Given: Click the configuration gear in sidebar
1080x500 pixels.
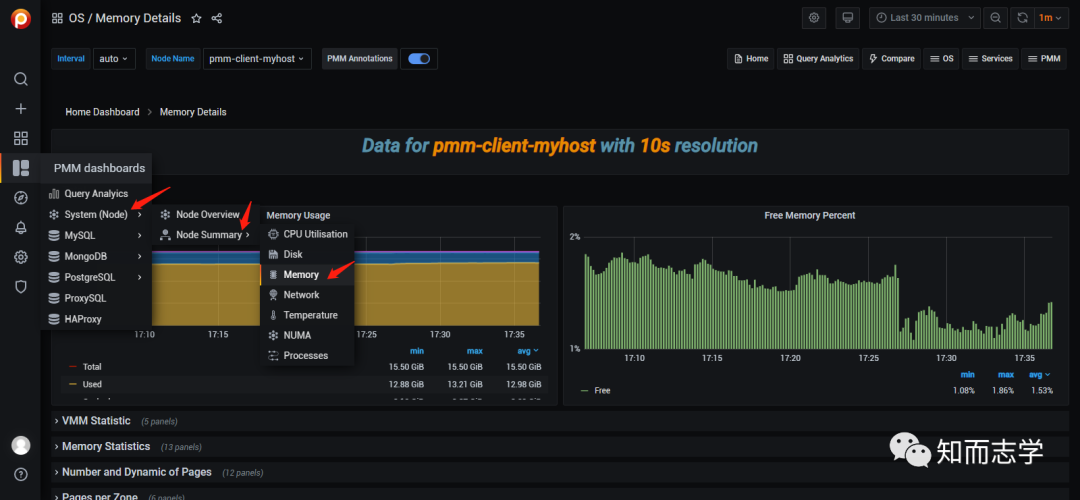Looking at the screenshot, I should coord(21,257).
